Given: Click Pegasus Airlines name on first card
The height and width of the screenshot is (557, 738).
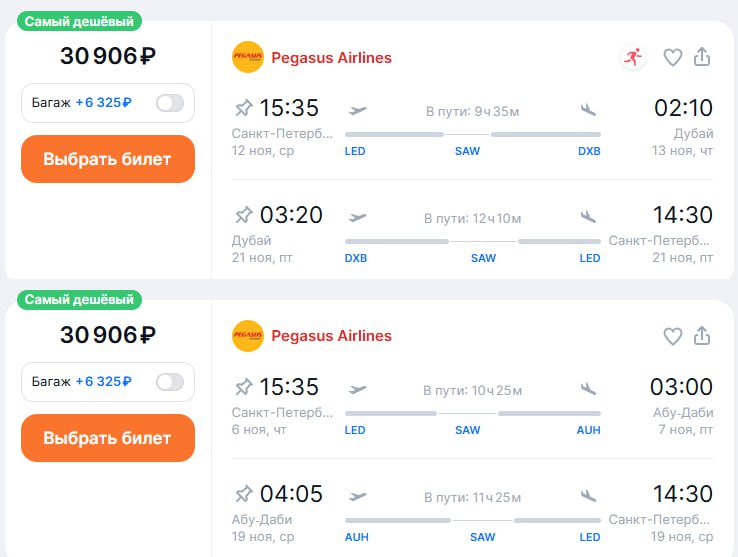Looking at the screenshot, I should [x=331, y=58].
